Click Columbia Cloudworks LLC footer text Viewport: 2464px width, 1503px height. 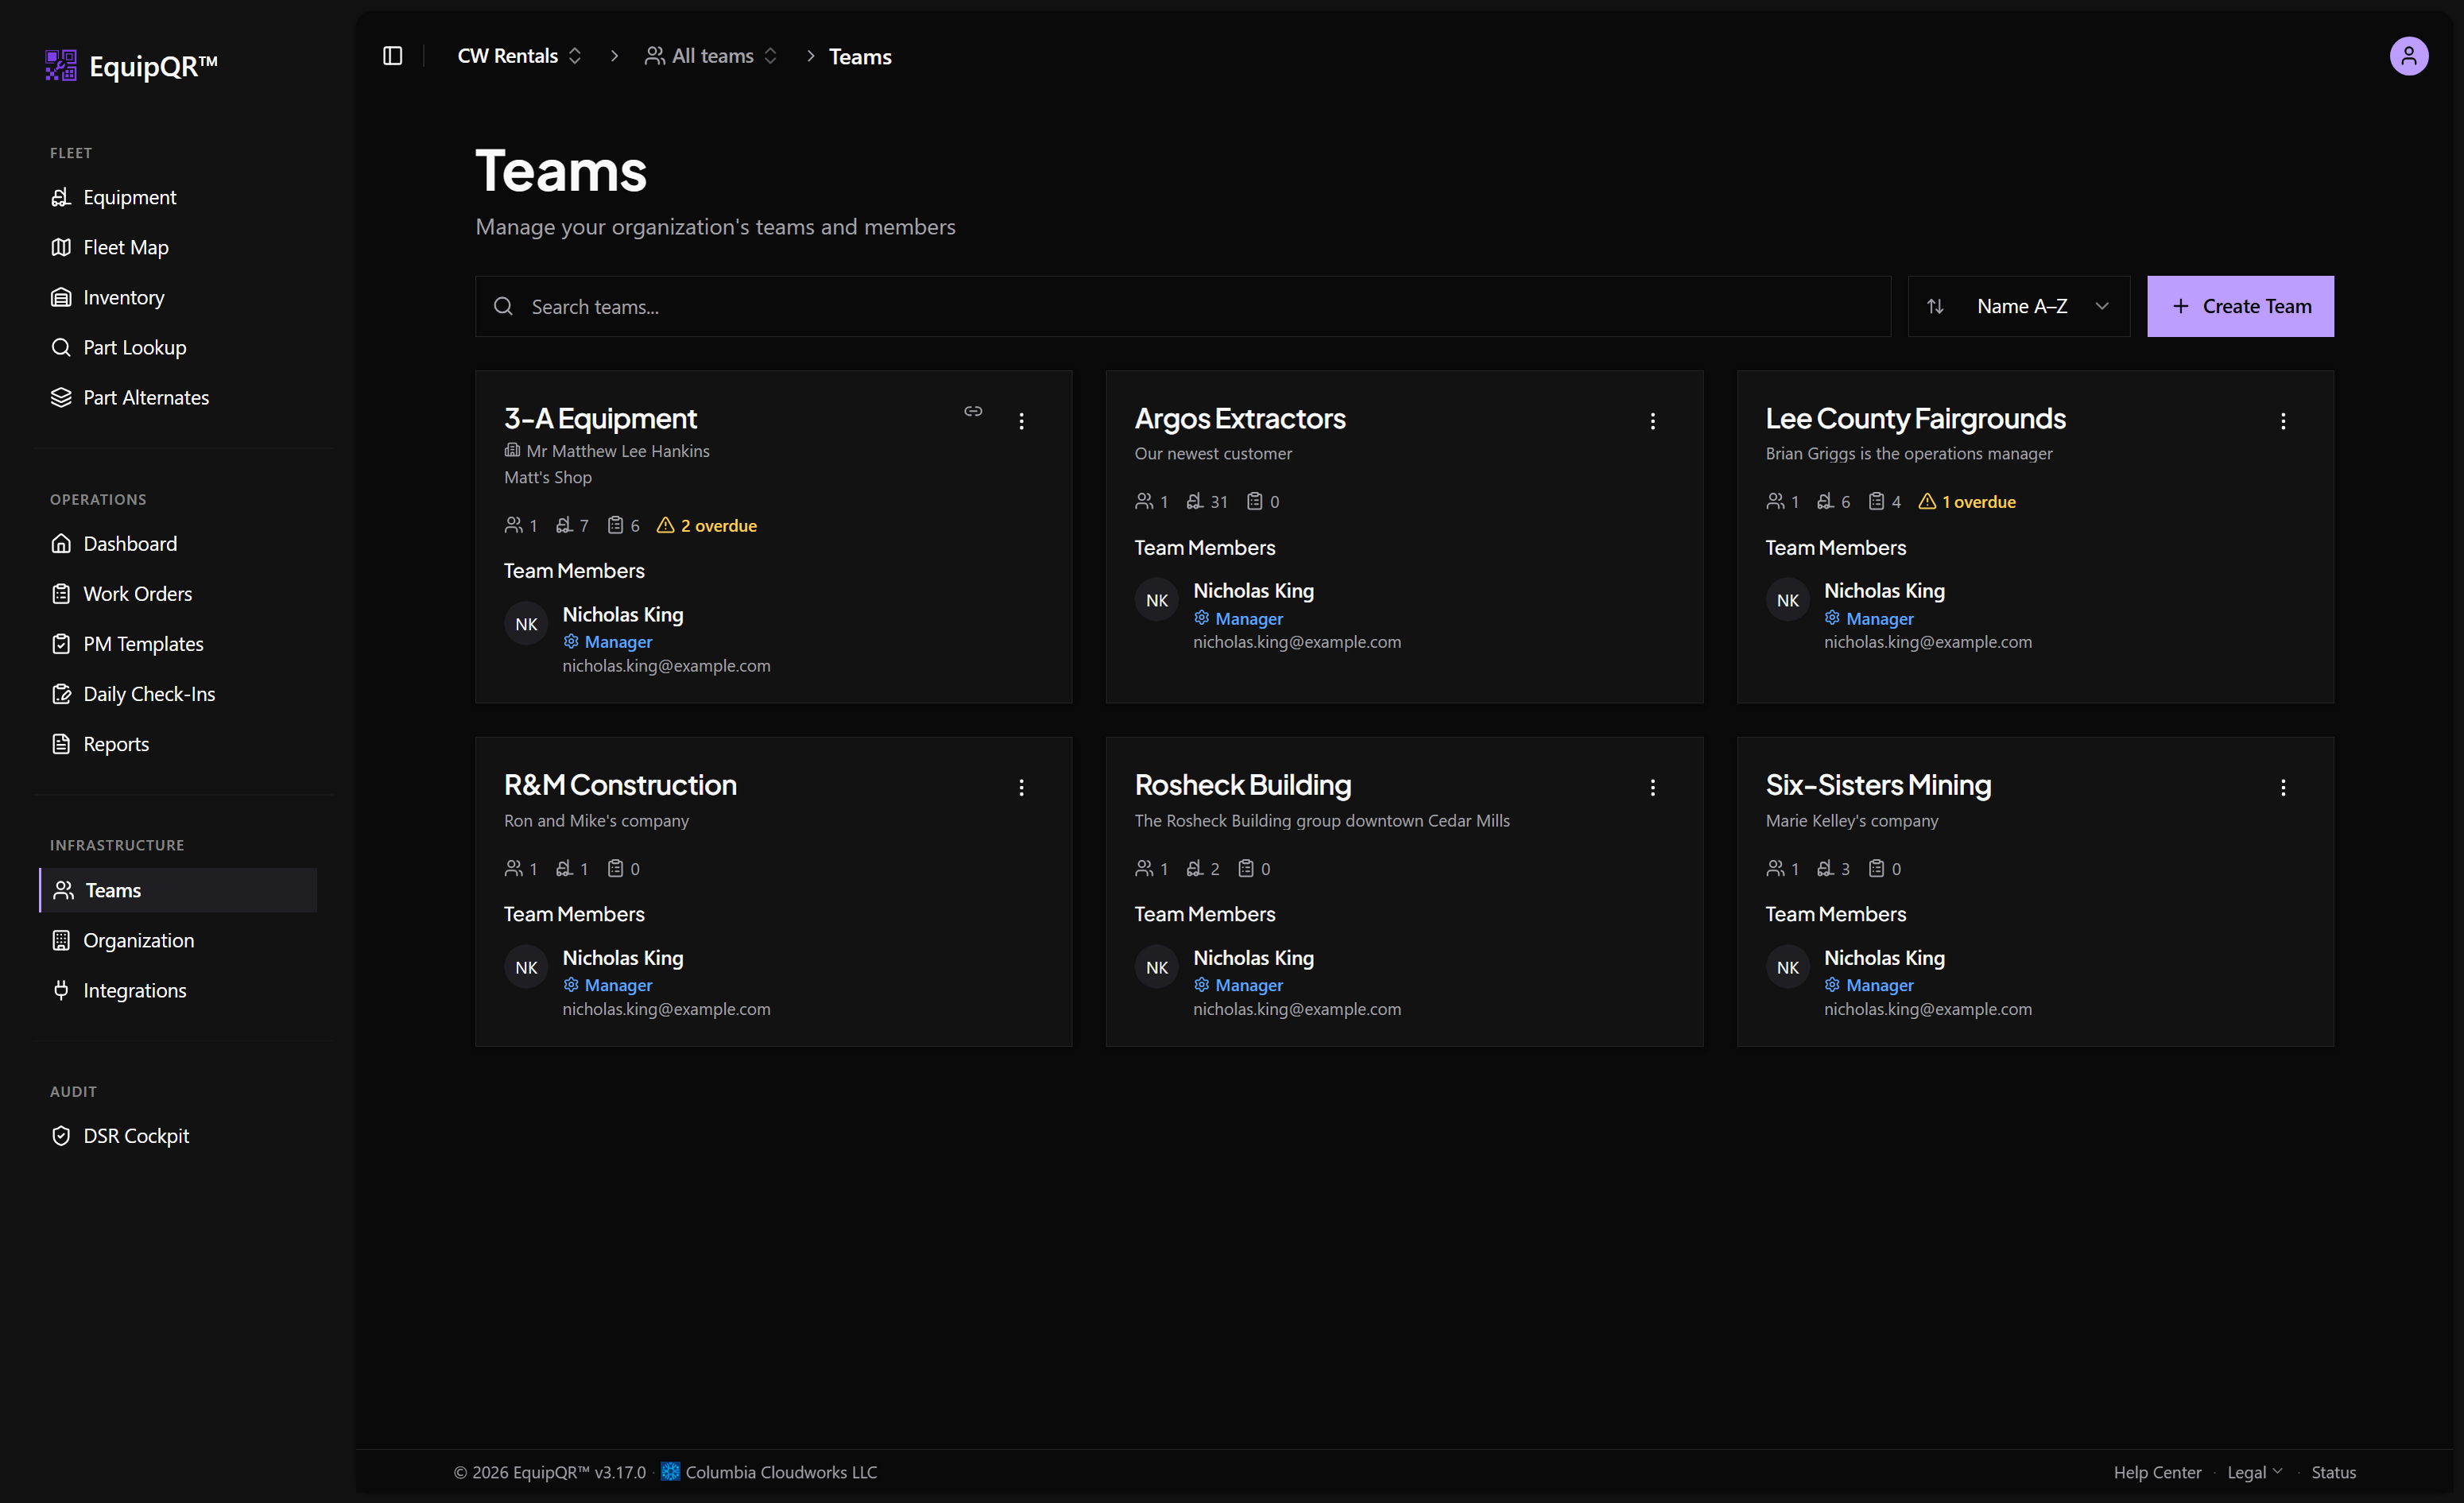781,1471
